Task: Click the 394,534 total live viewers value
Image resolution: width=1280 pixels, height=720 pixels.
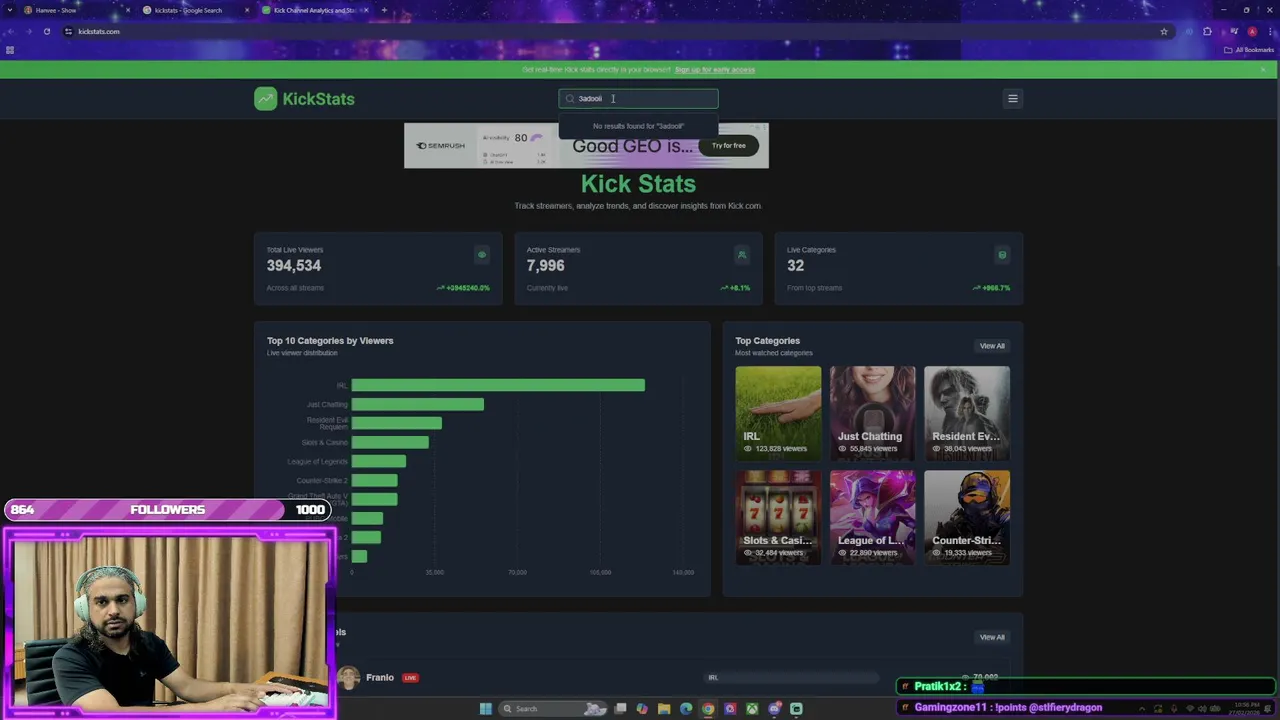Action: pos(294,265)
